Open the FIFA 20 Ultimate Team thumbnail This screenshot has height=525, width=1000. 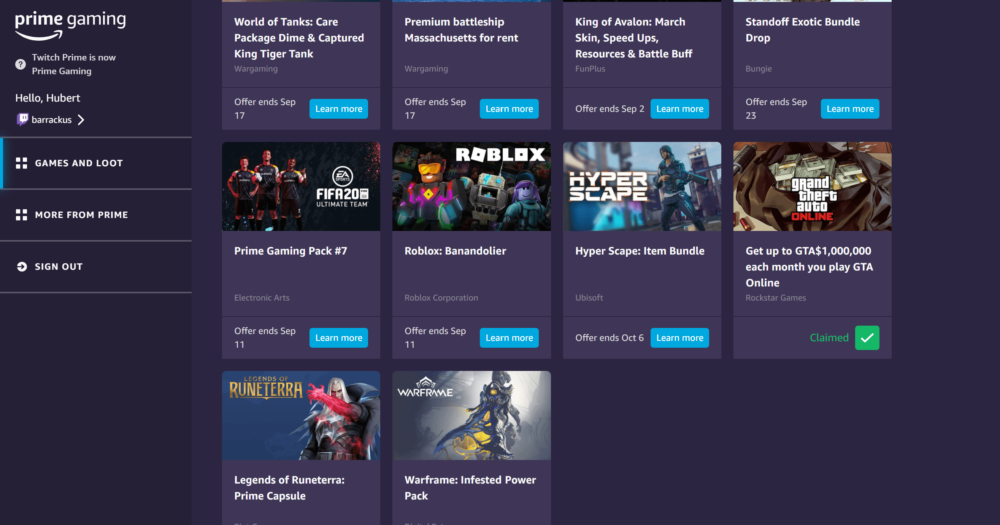tap(301, 186)
